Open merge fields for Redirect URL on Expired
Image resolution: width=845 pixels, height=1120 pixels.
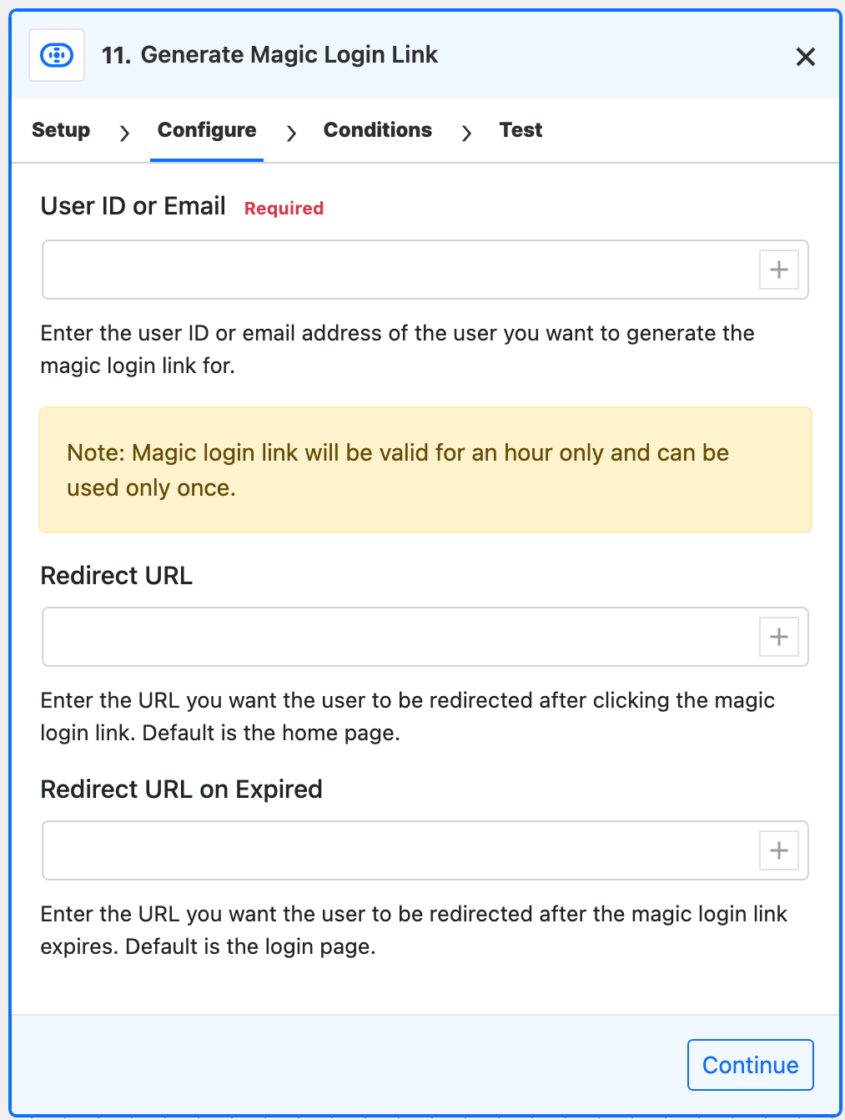pyautogui.click(x=779, y=850)
